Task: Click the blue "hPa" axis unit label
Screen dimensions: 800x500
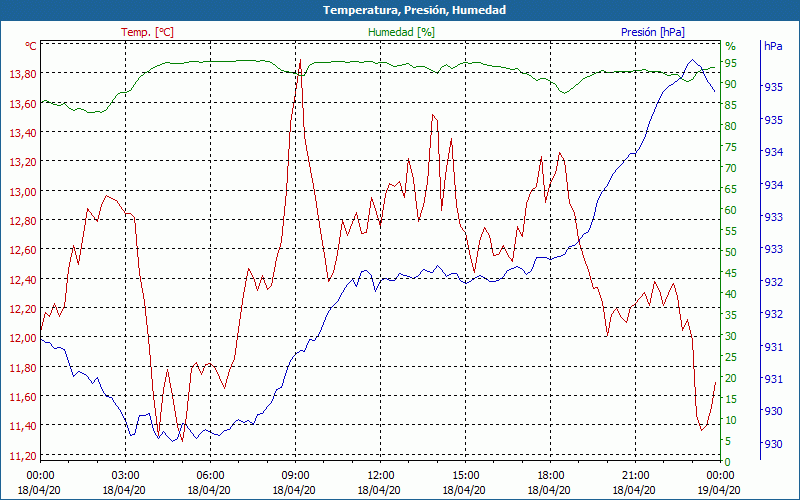Action: click(x=773, y=46)
